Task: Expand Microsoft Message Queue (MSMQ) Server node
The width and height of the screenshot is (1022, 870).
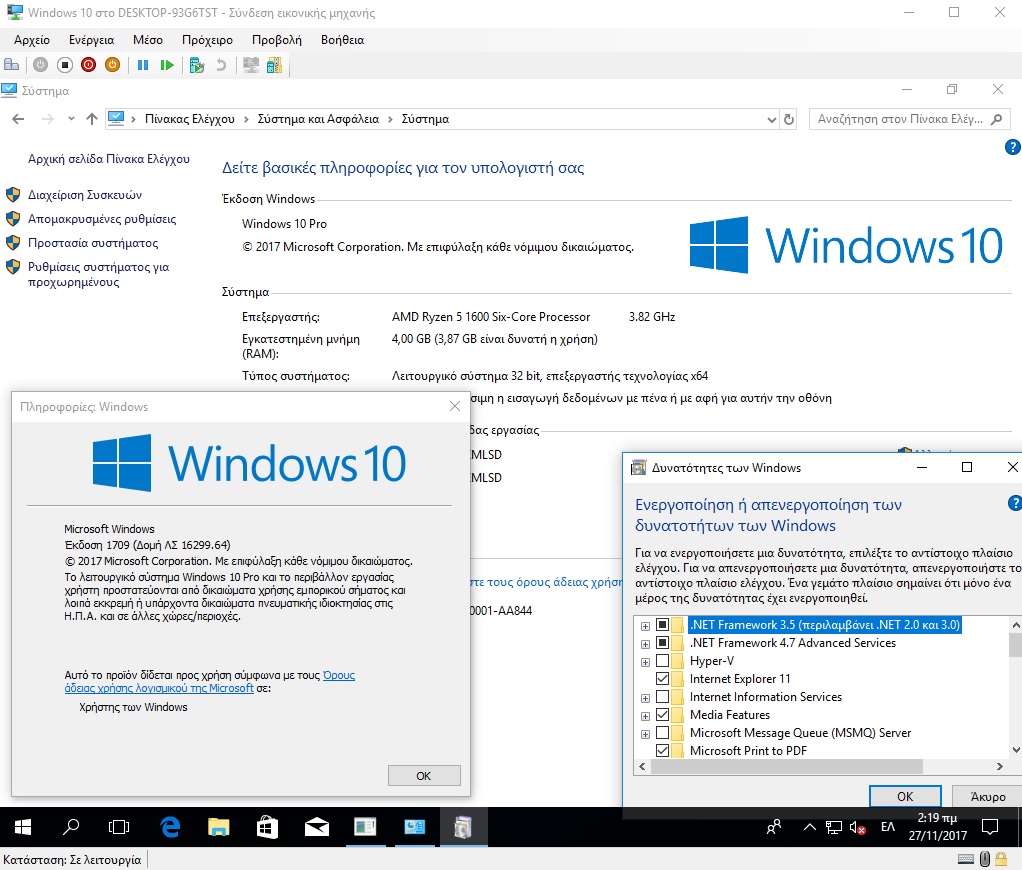Action: pyautogui.click(x=645, y=734)
